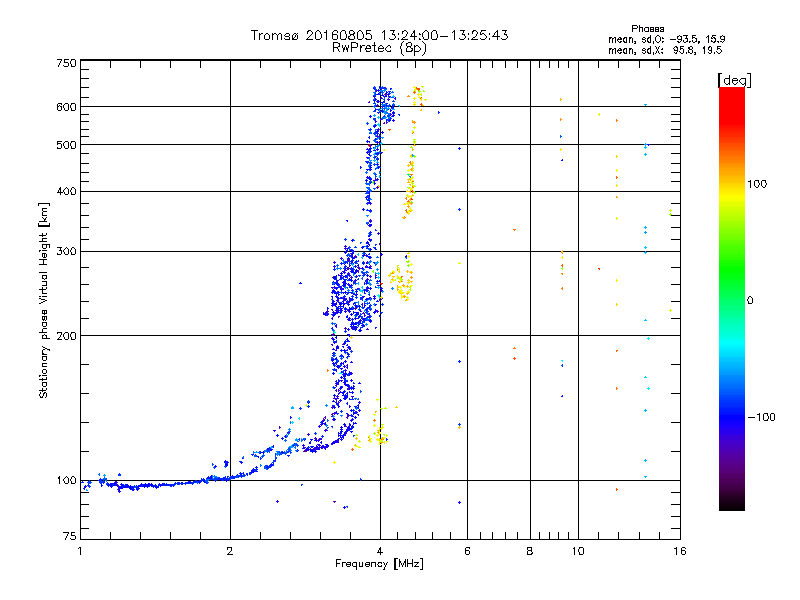Click the y-axis label "400"
Screen dimensions: 800x600
pos(66,191)
